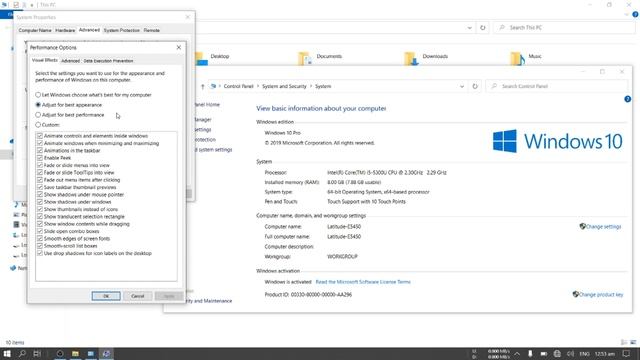Open Change settings link
Viewport: 640px width, 360px height.
point(603,227)
